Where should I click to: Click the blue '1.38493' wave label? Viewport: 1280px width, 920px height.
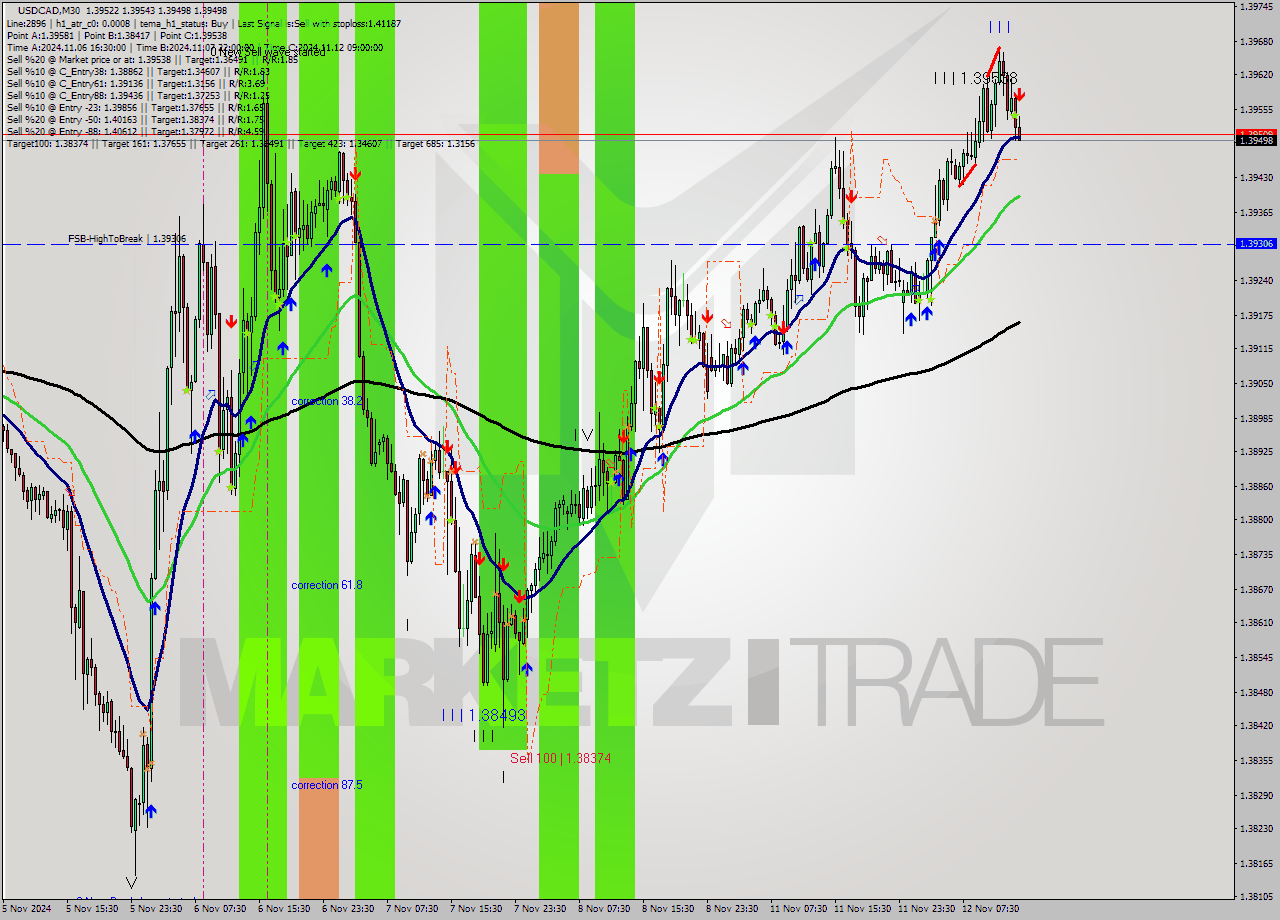point(484,715)
